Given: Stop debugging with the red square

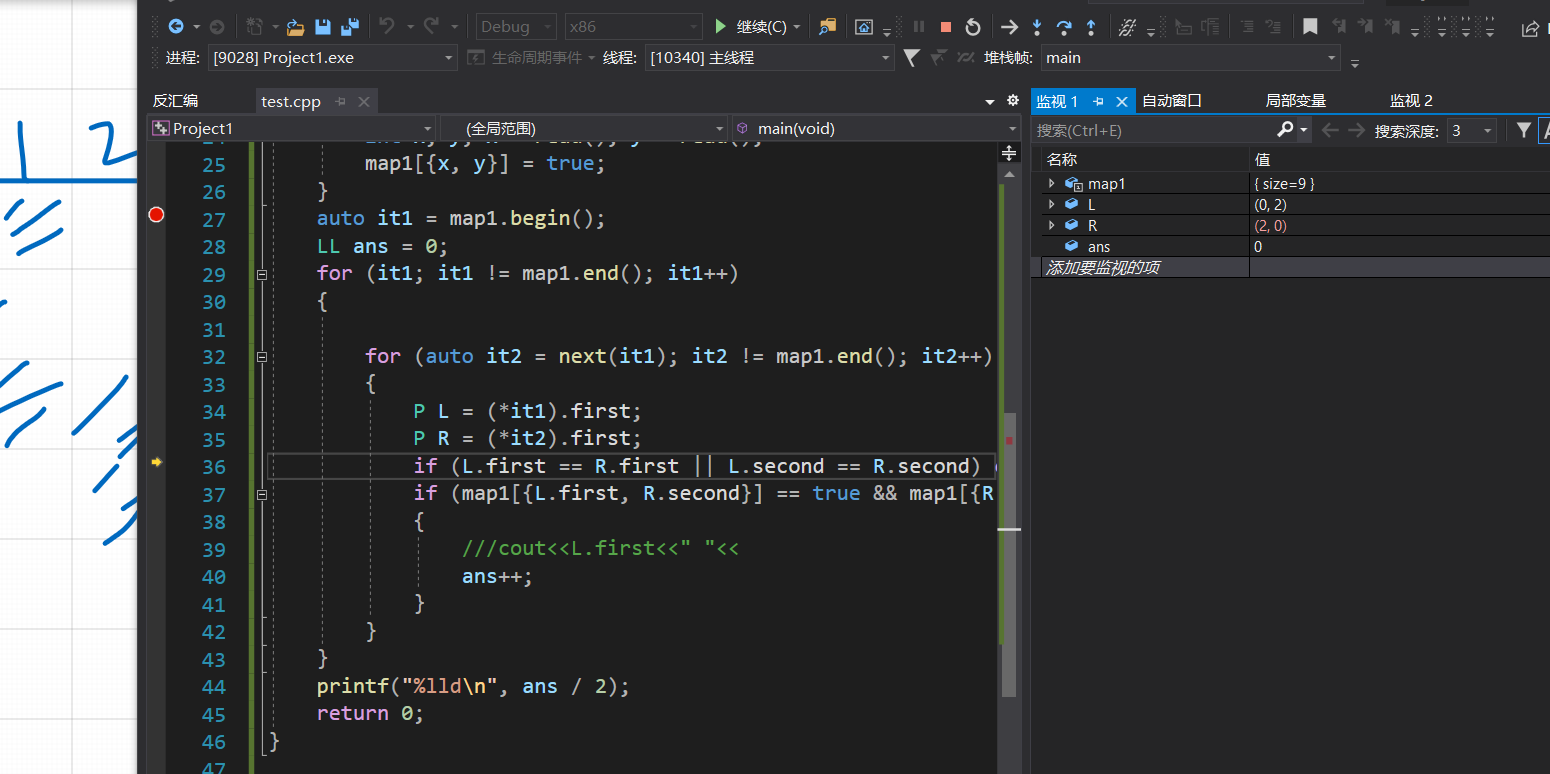Looking at the screenshot, I should point(945,27).
